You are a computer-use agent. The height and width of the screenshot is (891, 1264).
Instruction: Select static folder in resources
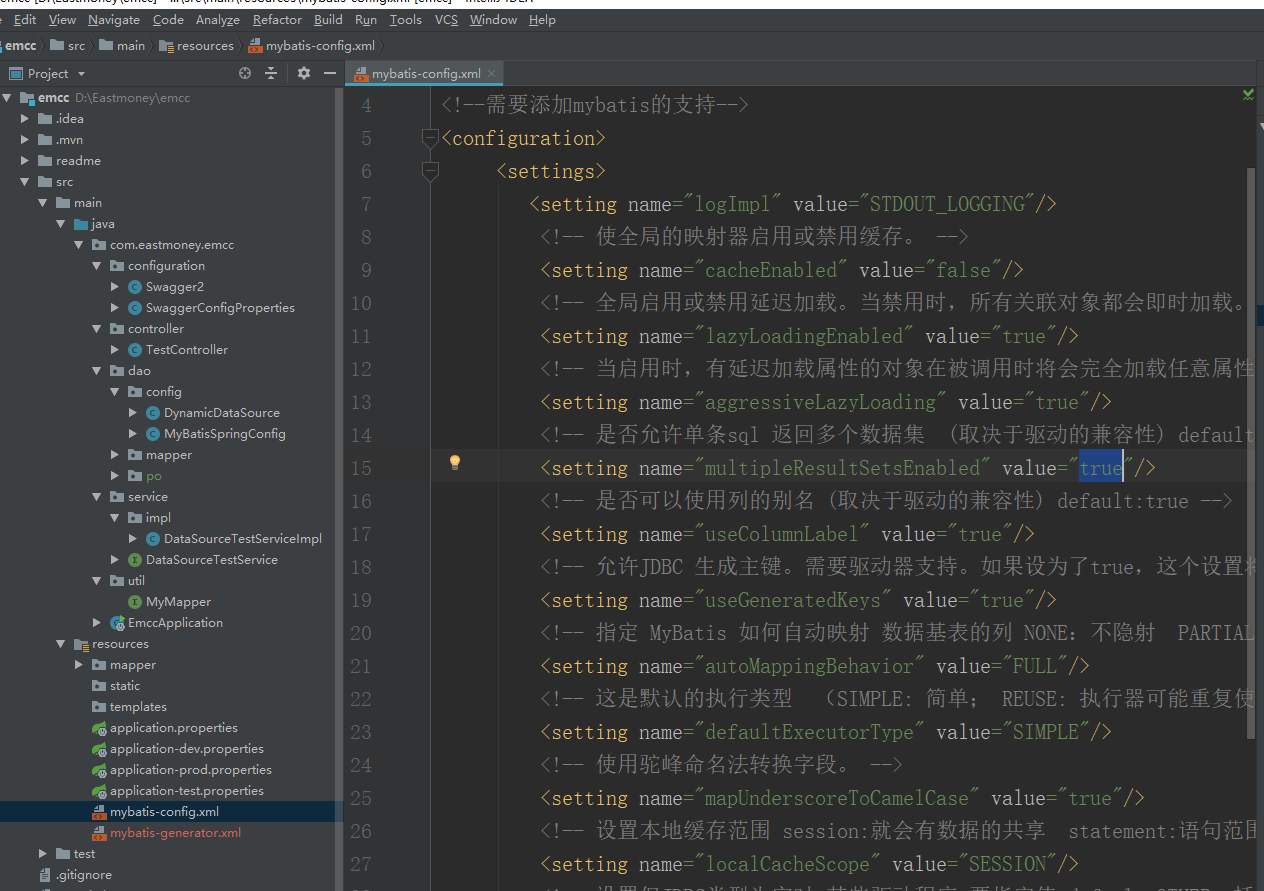(125, 686)
